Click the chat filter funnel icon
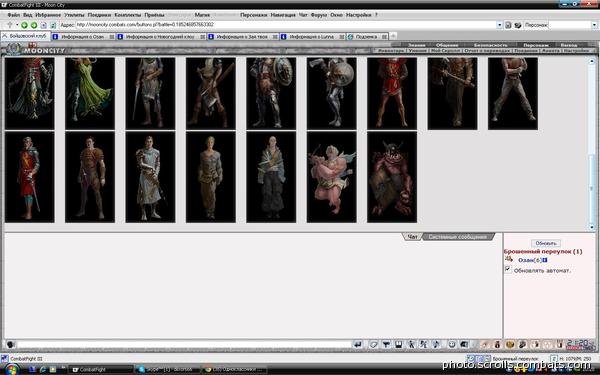Screen dimensions: 600x375 coord(386,344)
